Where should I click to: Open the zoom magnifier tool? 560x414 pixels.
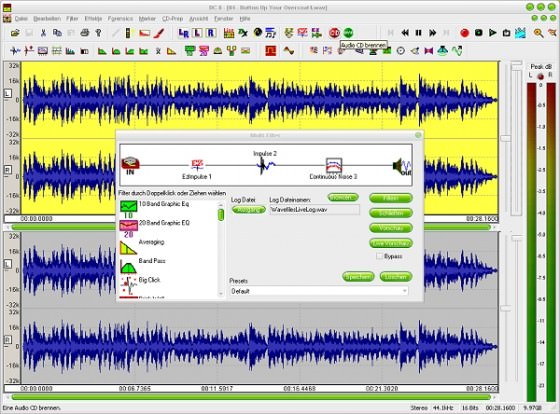(x=538, y=33)
